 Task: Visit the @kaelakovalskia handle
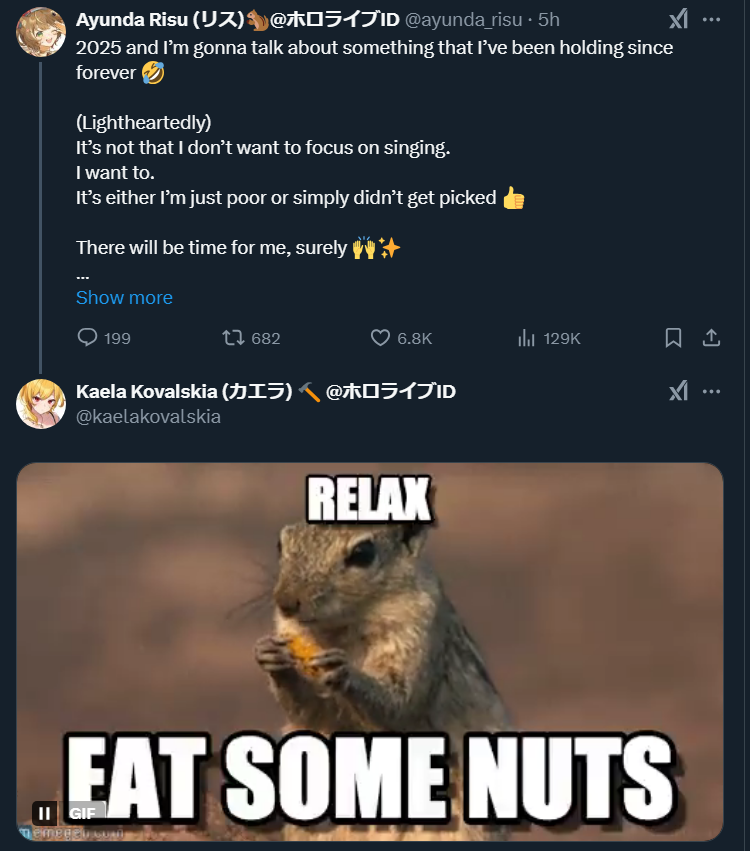point(148,416)
